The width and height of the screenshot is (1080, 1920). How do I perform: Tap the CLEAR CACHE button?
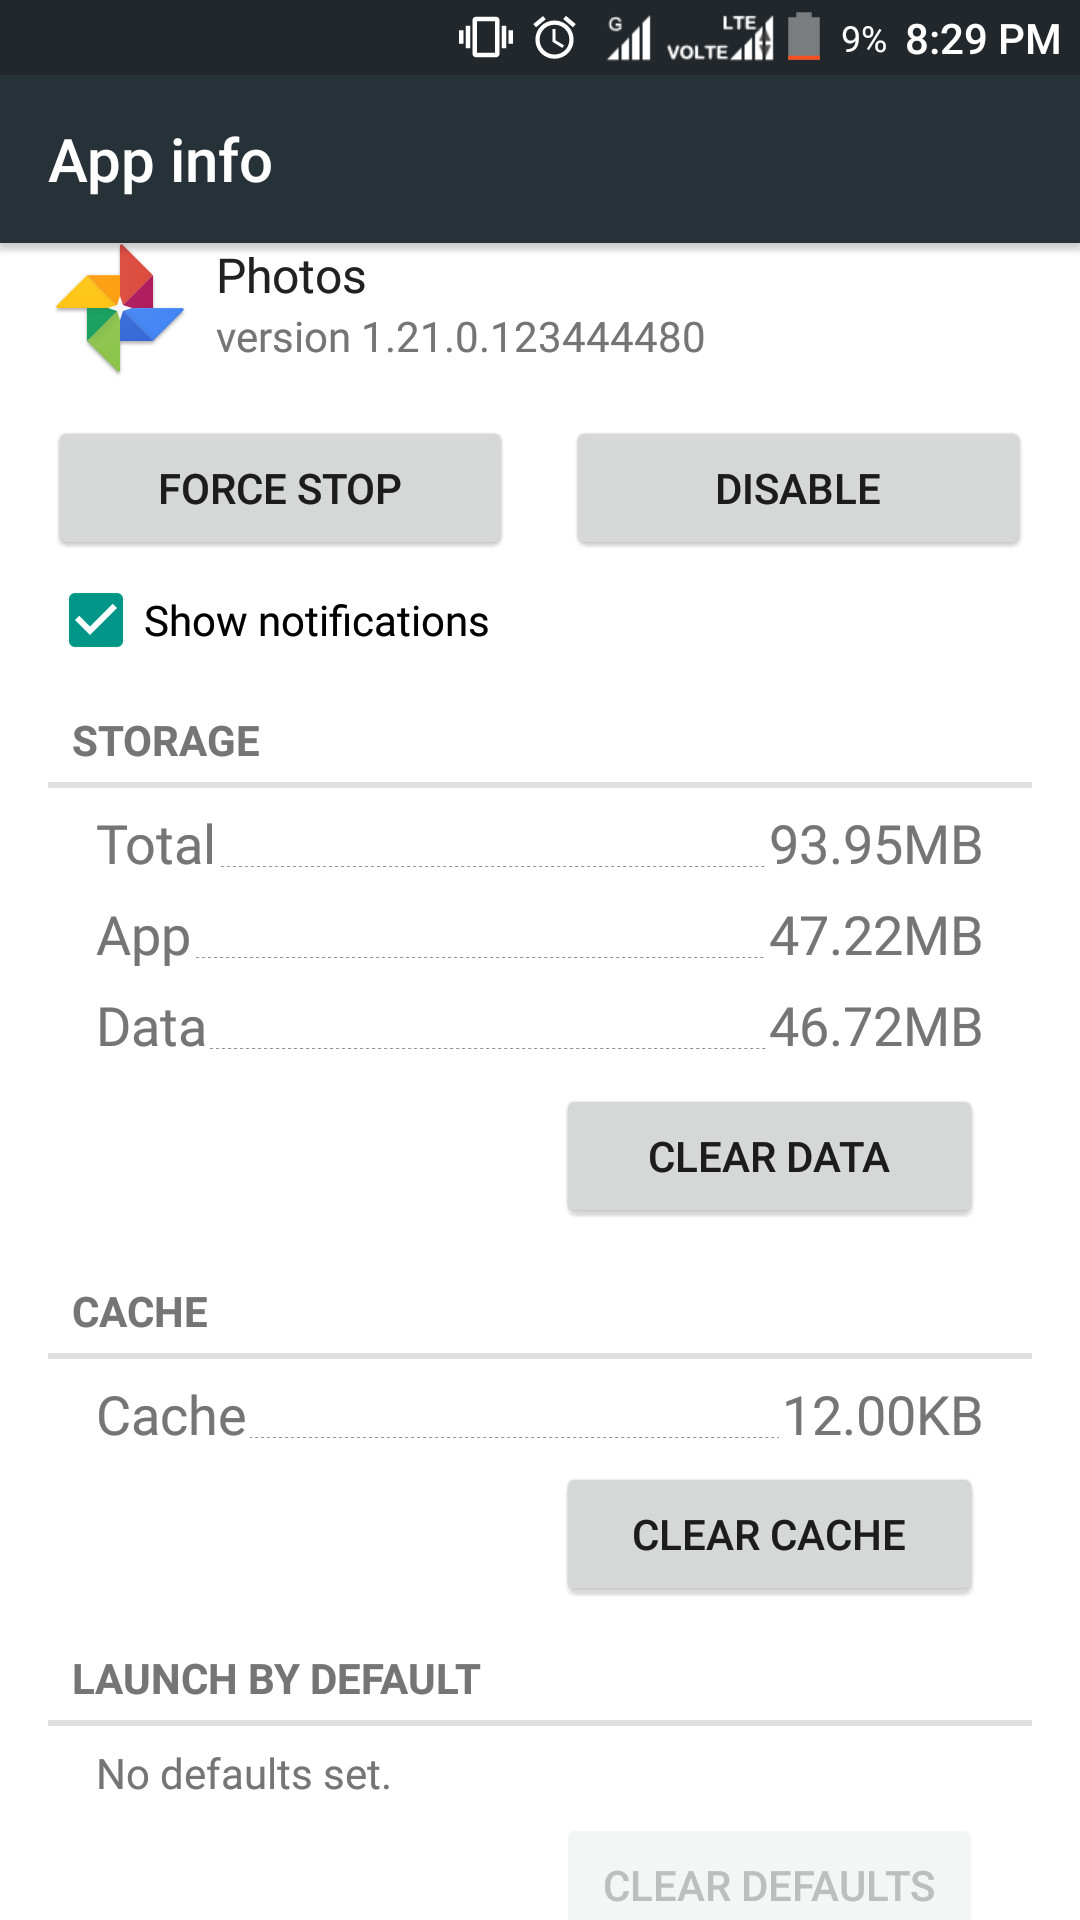[769, 1535]
